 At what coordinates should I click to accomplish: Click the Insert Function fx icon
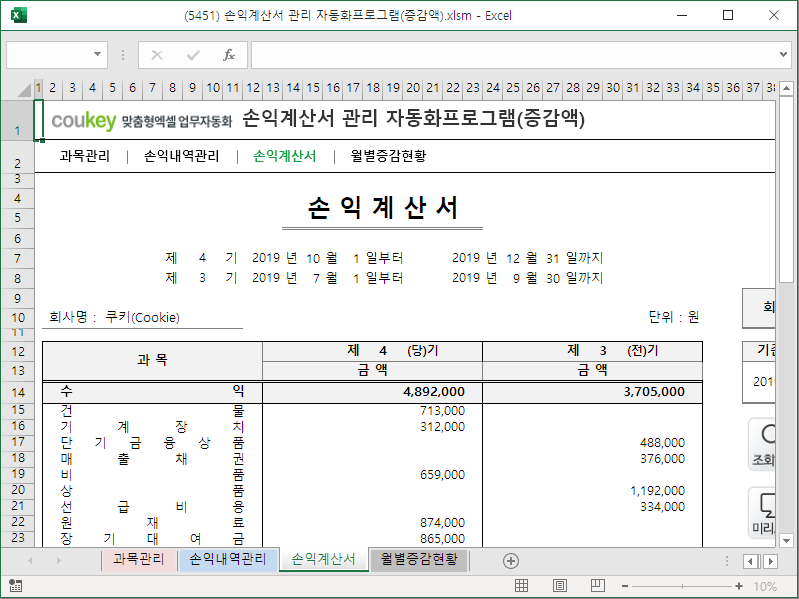coord(229,55)
